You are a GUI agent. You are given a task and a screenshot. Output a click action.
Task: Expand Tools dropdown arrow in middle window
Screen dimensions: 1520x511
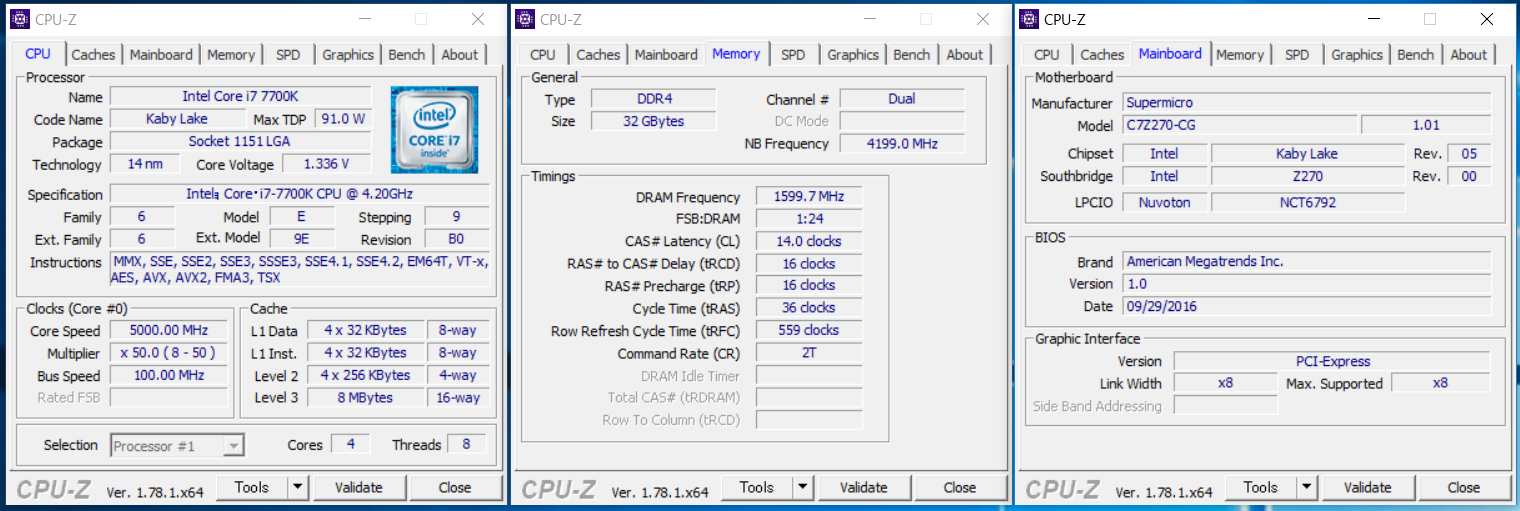coord(803,488)
